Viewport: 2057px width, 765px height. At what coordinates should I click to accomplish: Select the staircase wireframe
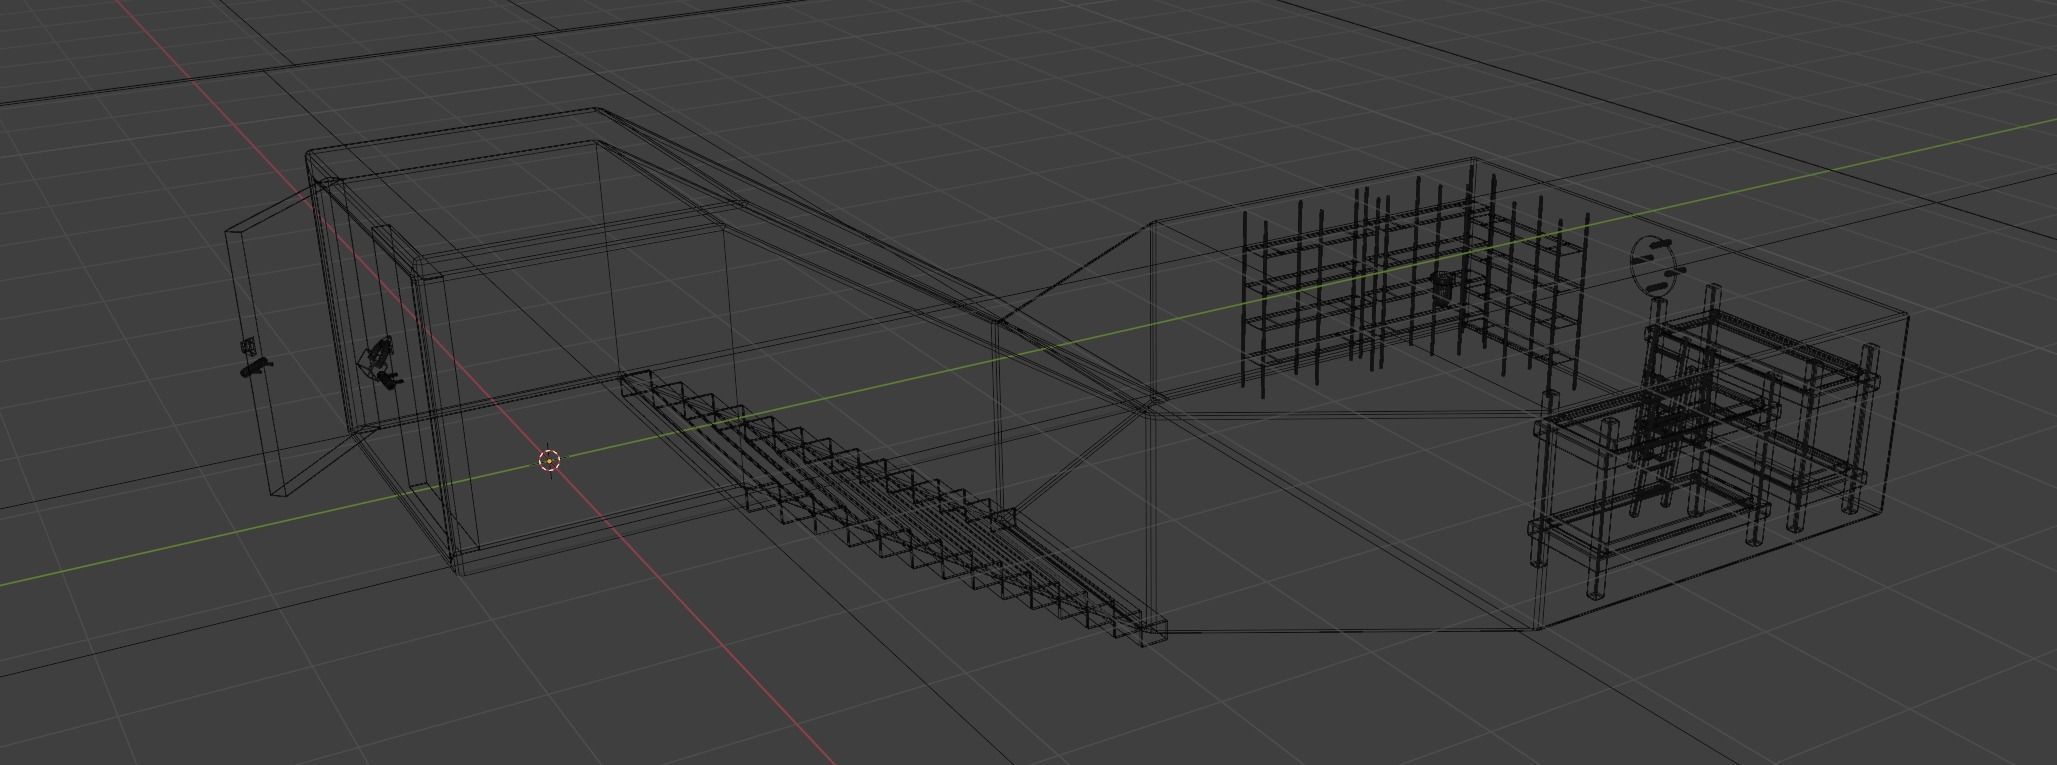[x=890, y=505]
